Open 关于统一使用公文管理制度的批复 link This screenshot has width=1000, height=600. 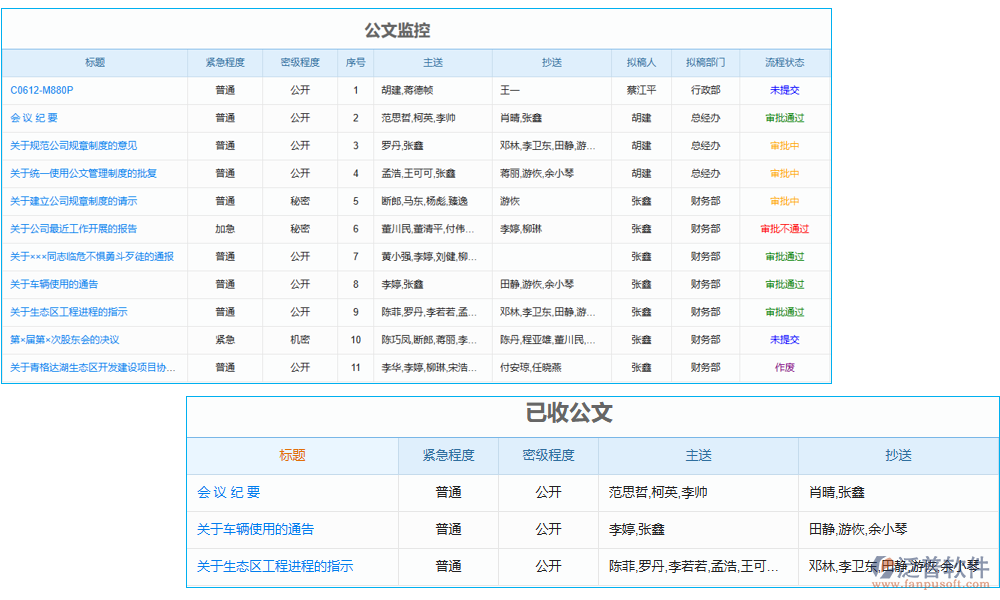click(x=83, y=173)
